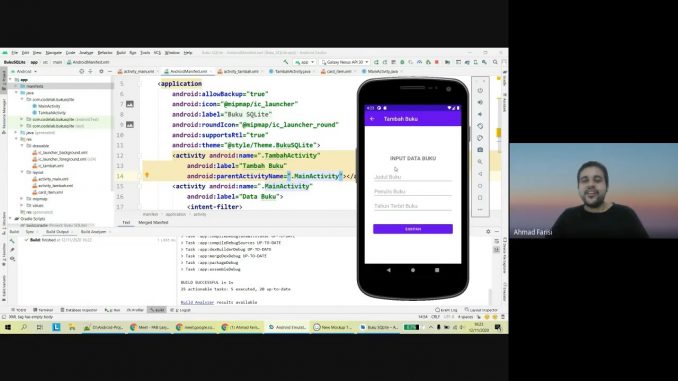The height and width of the screenshot is (381, 678).
Task: Click the red Stop button in toolbar
Action: (437, 62)
